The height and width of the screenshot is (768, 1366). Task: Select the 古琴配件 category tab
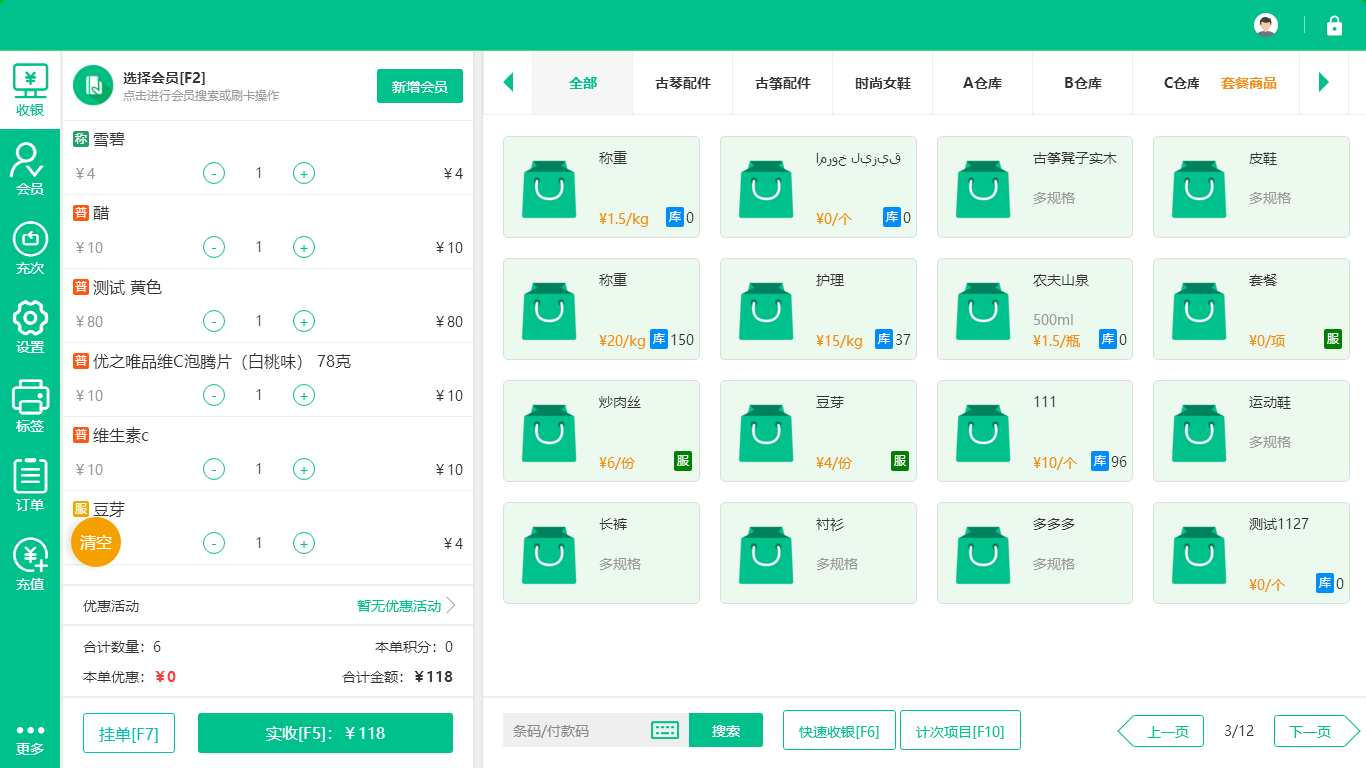[683, 83]
